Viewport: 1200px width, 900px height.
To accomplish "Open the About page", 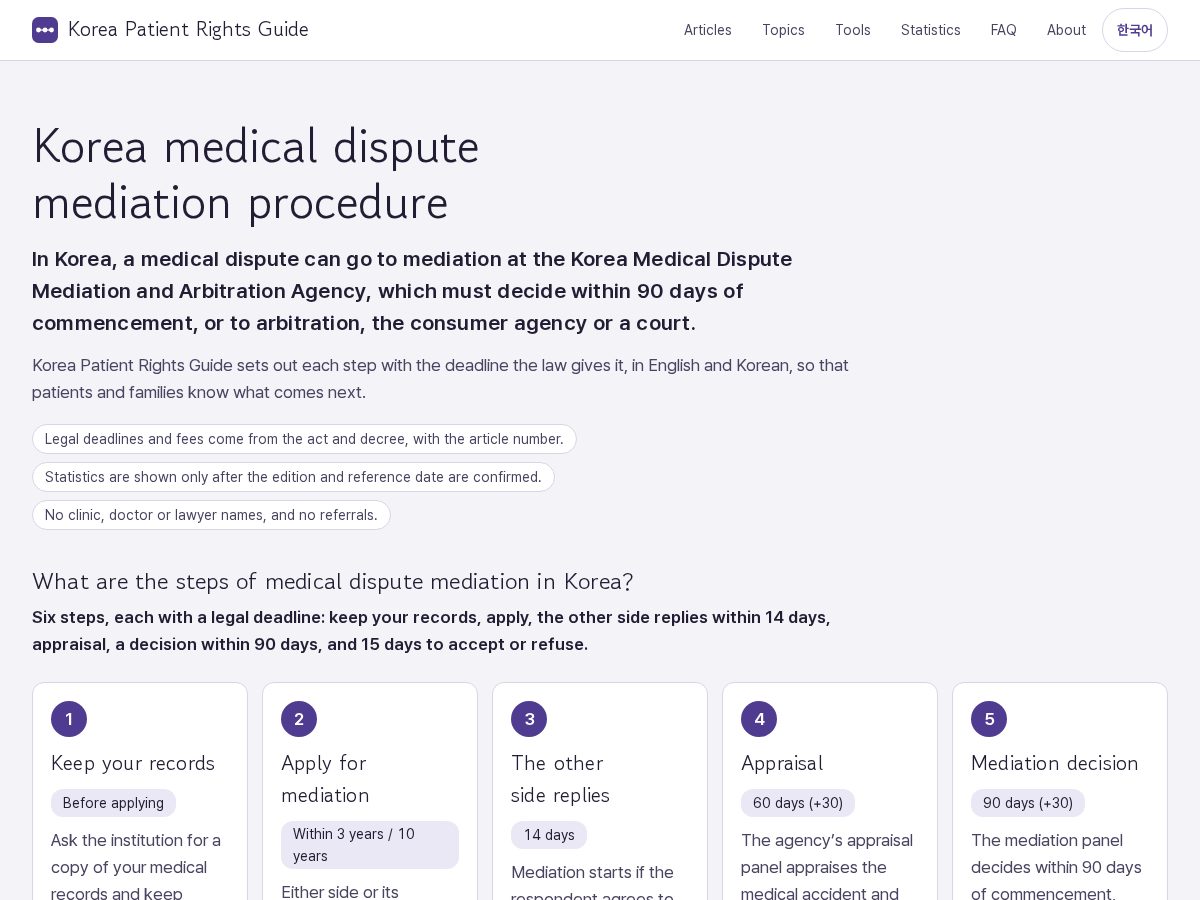I will click(1066, 30).
